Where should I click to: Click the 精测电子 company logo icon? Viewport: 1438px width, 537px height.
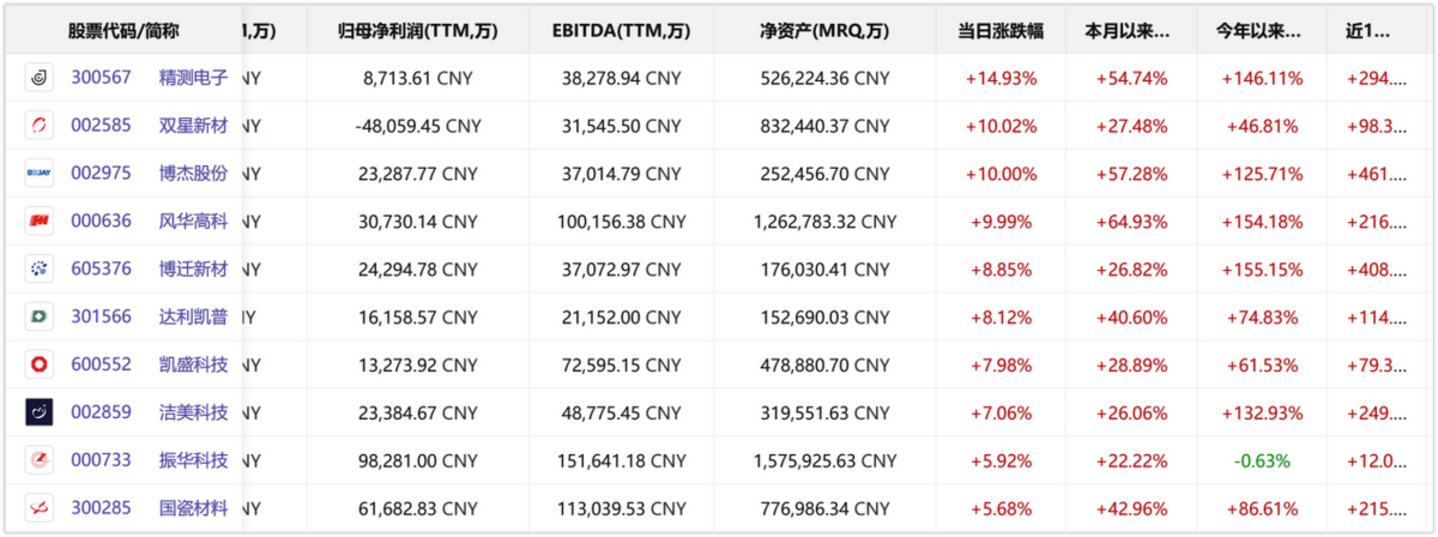[x=39, y=77]
